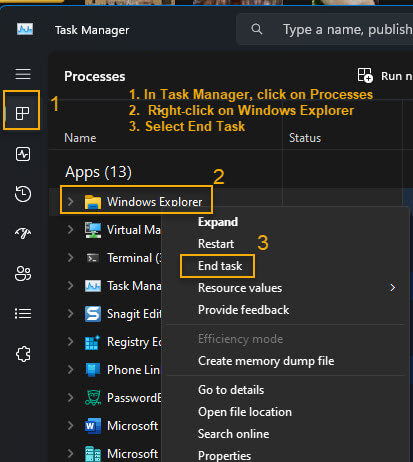The width and height of the screenshot is (413, 462).
Task: Click the Terminal app icon
Action: pos(93,258)
